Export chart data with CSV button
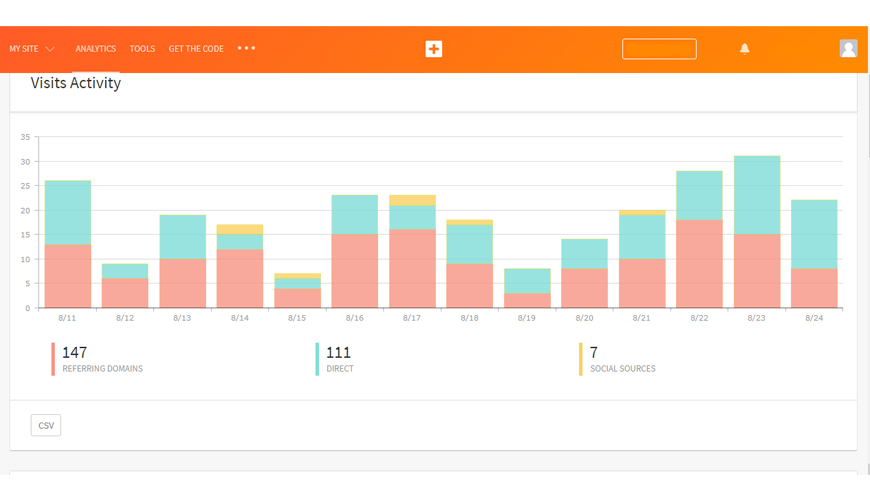Image resolution: width=870 pixels, height=500 pixels. (x=46, y=426)
